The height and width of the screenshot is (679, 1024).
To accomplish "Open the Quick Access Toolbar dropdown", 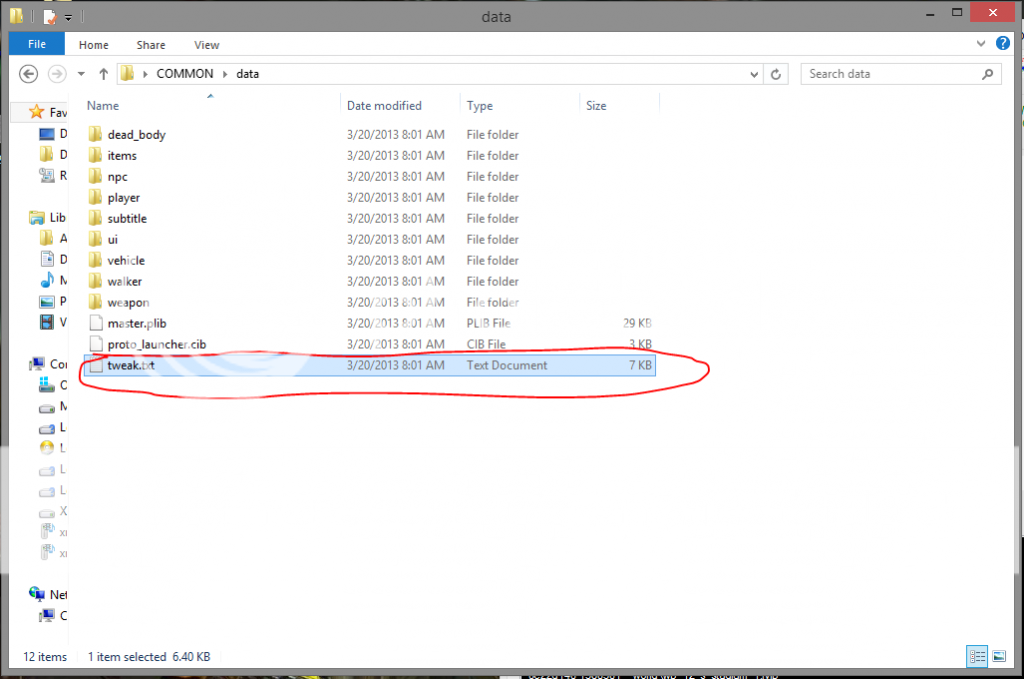I will pos(69,18).
